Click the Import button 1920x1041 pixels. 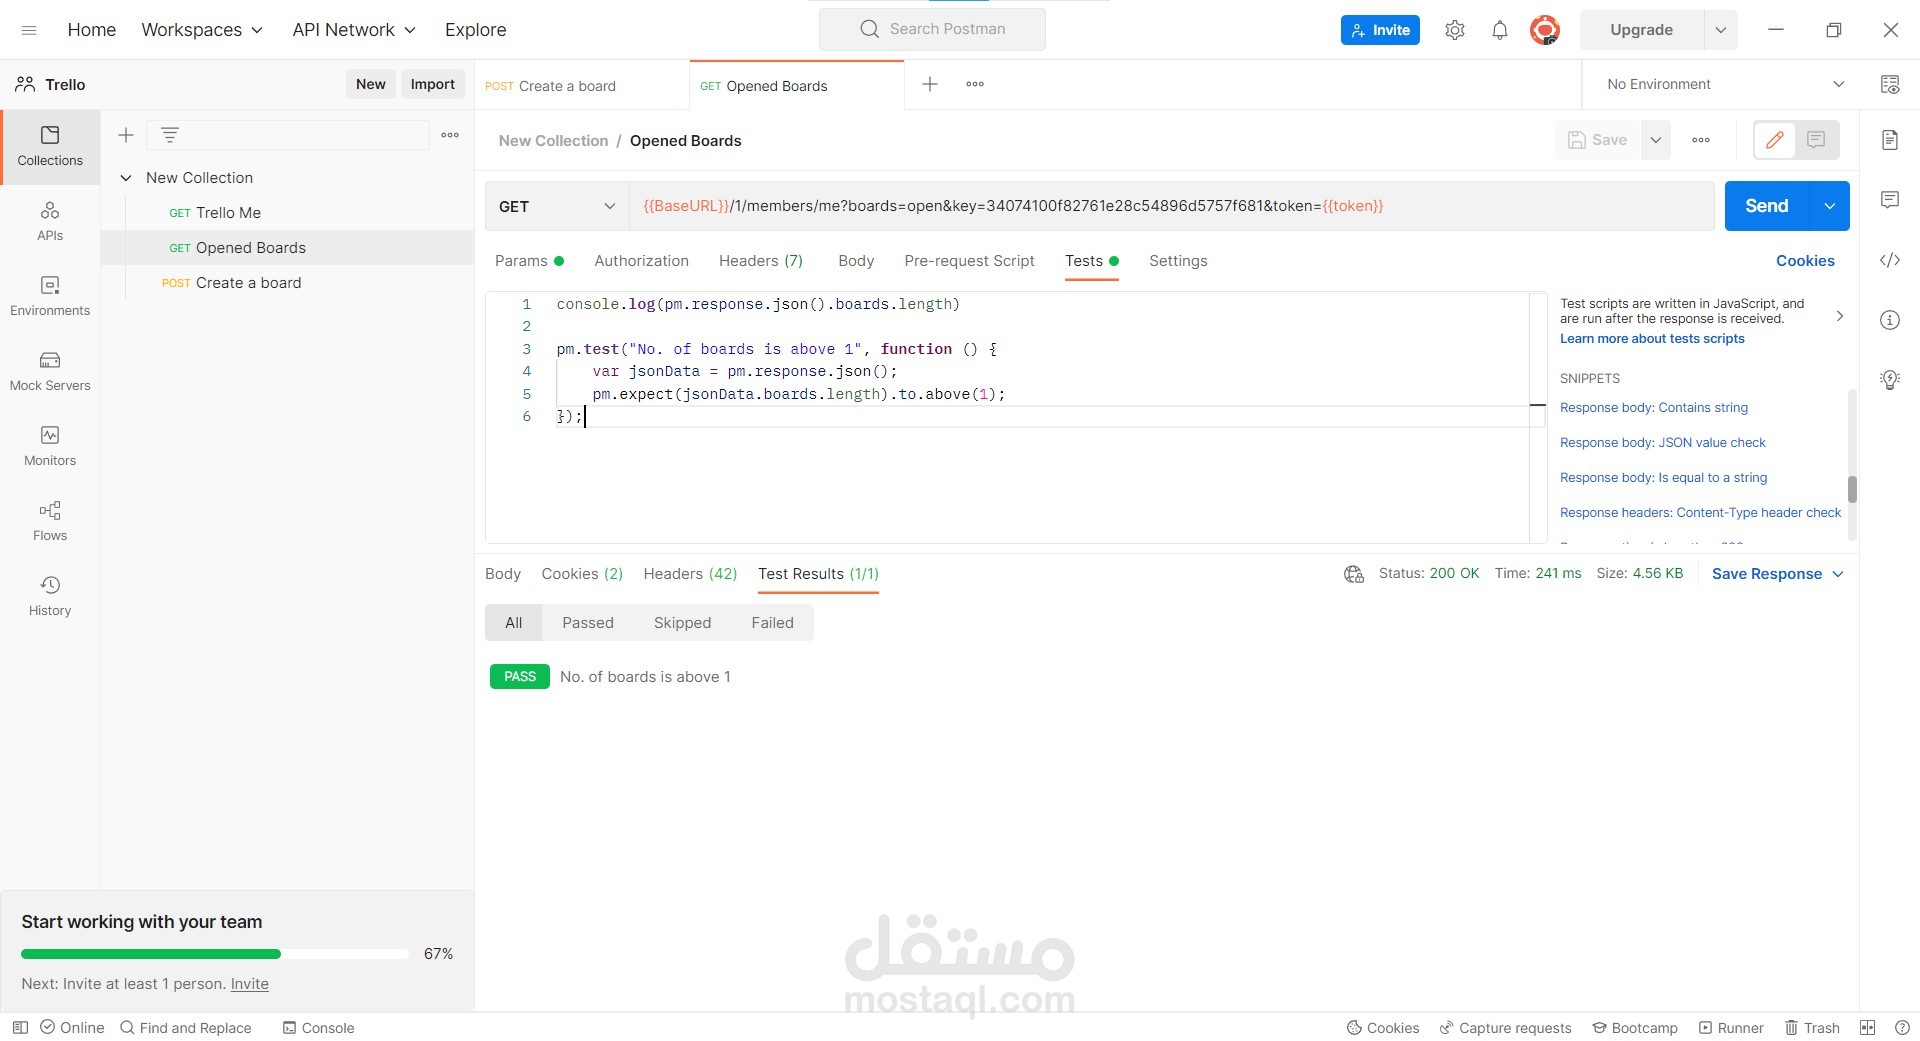point(432,84)
